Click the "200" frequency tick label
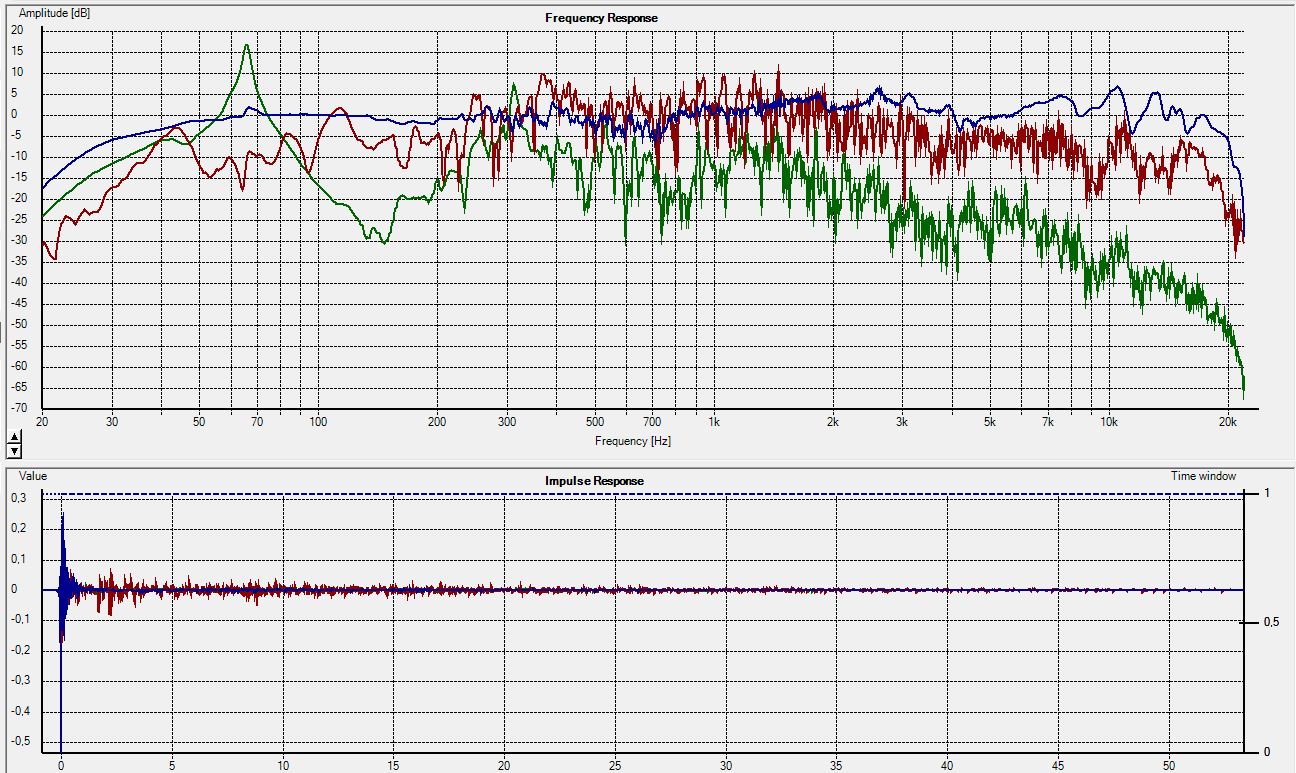 coord(437,422)
